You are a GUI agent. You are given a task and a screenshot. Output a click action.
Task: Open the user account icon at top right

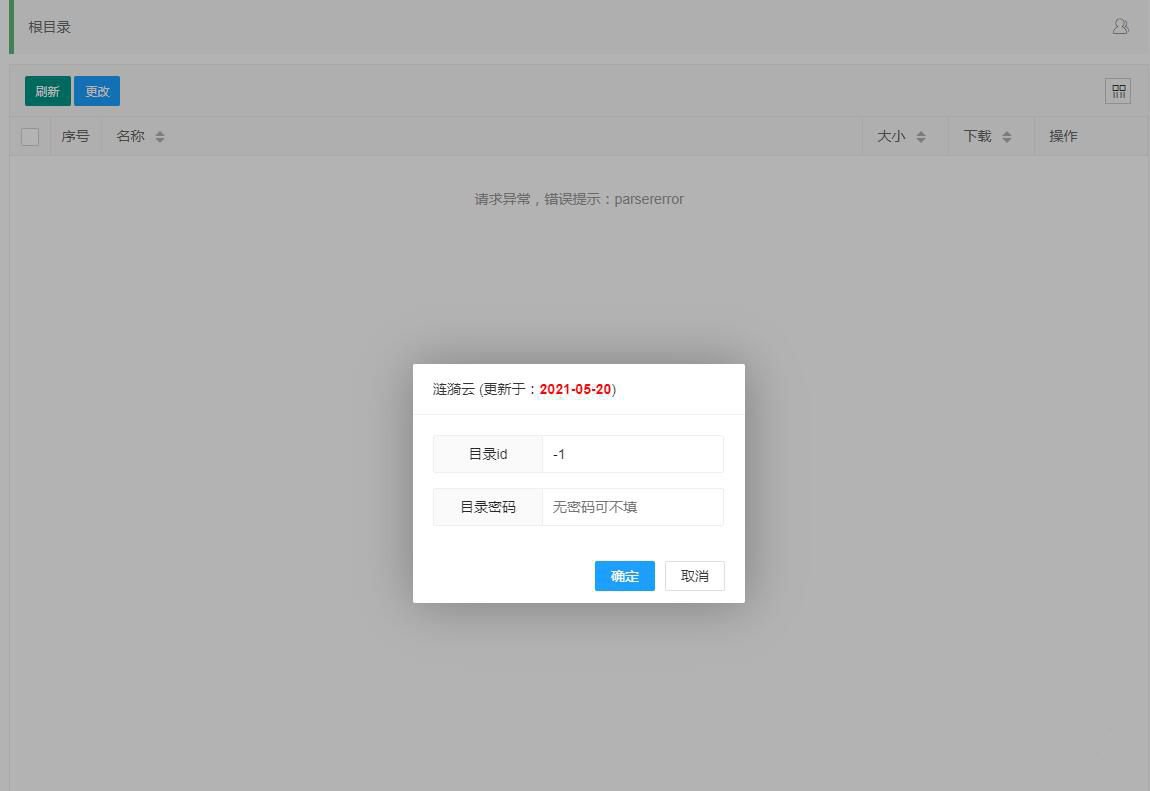click(x=1121, y=27)
